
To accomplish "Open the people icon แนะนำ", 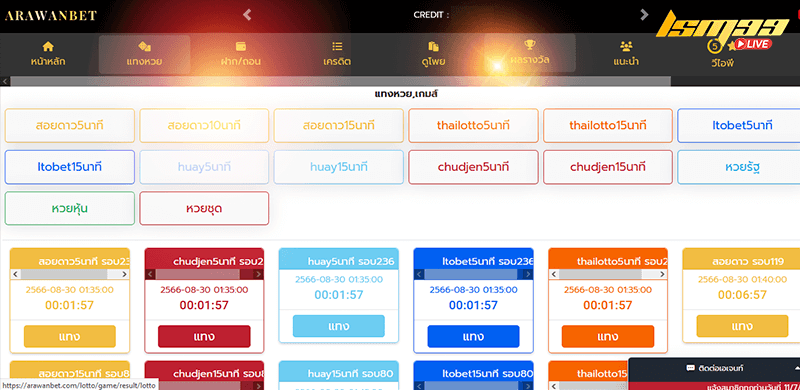I will [x=626, y=54].
